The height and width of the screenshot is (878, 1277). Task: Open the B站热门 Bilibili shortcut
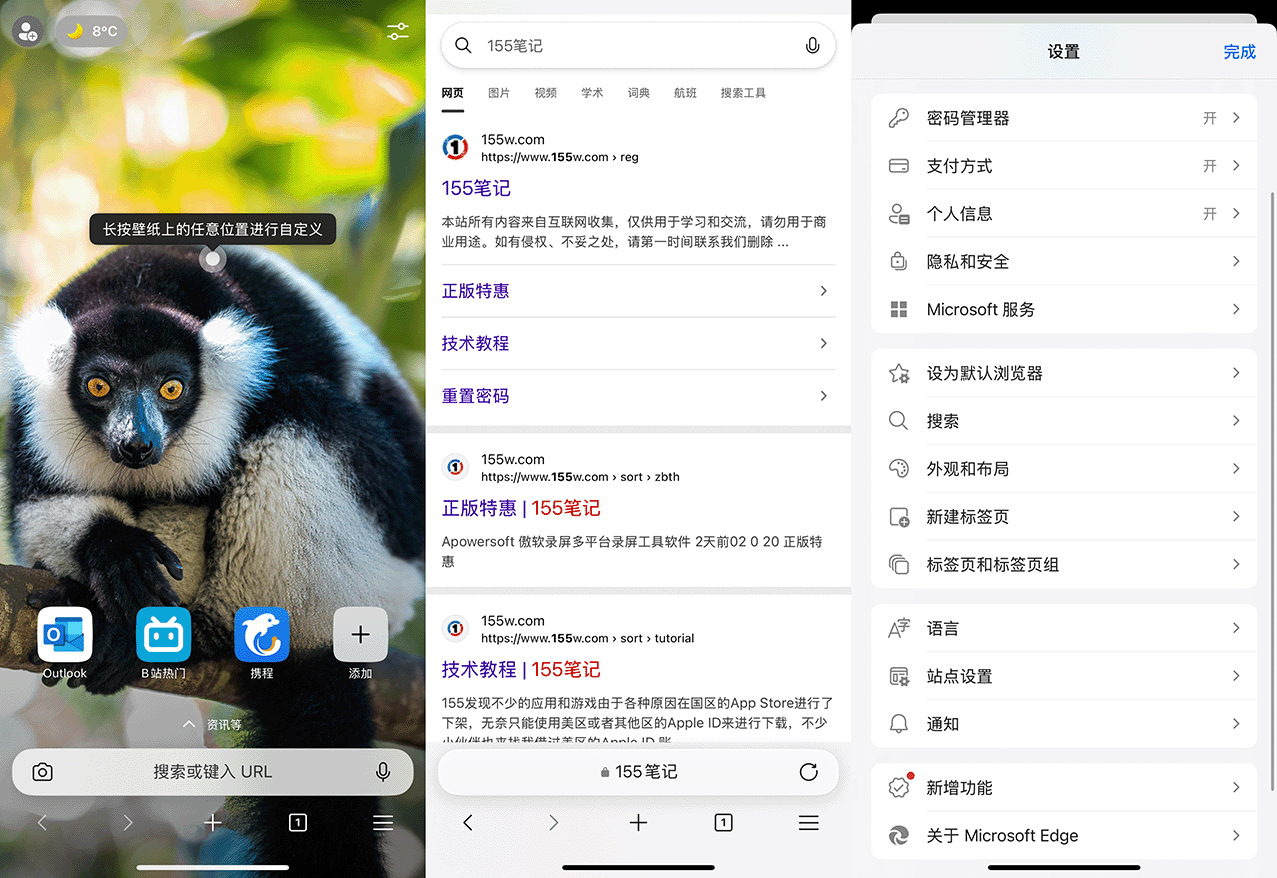pyautogui.click(x=163, y=635)
